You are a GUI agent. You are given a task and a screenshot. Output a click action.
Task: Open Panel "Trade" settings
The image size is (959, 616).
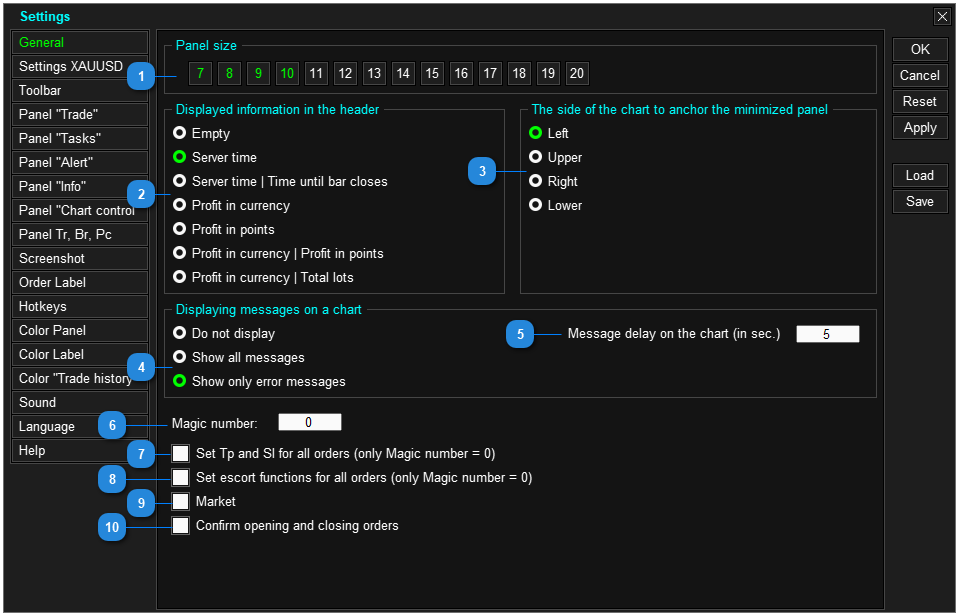click(80, 114)
